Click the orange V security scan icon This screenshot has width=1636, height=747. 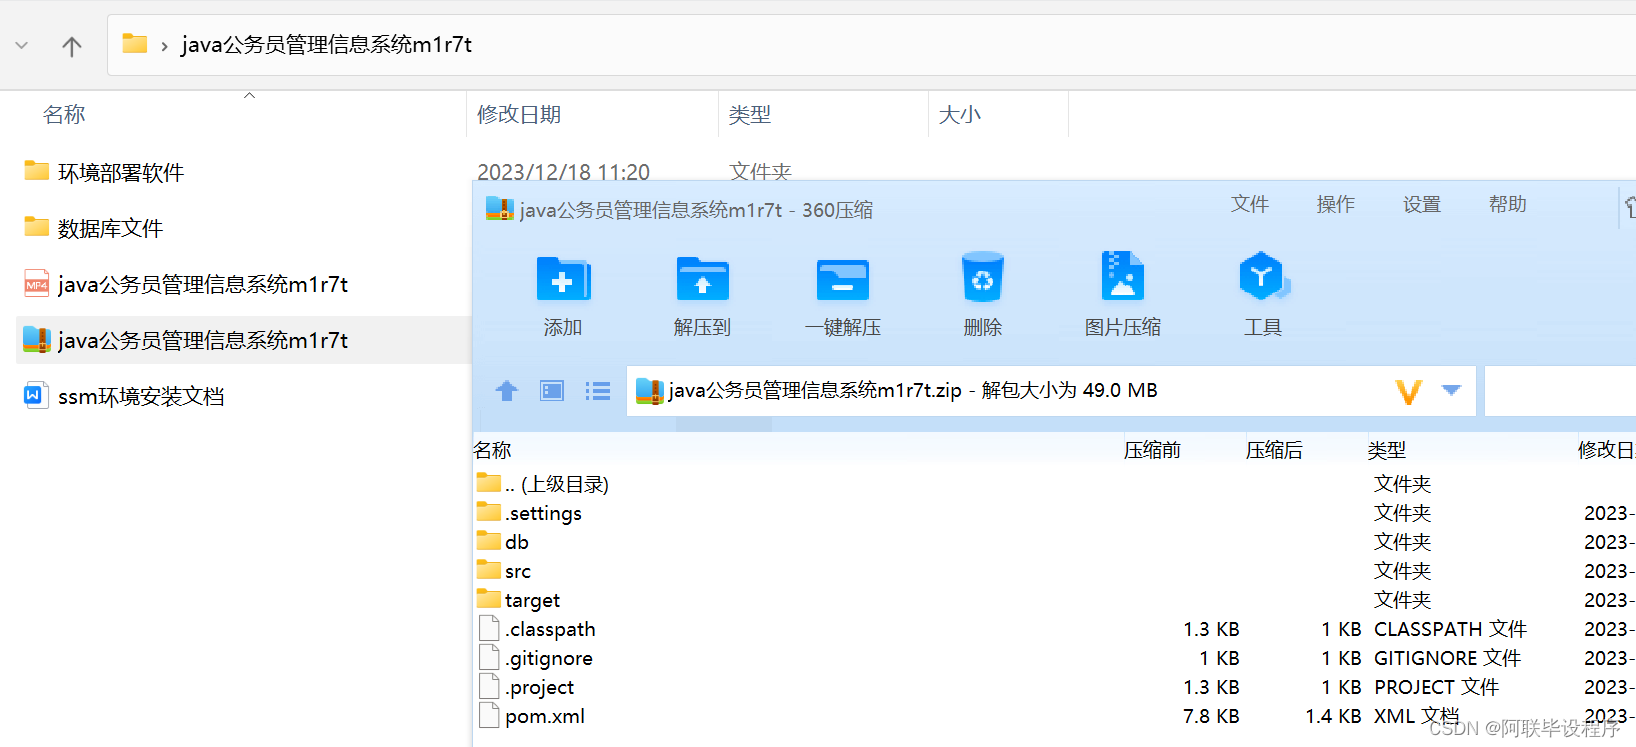click(x=1409, y=391)
